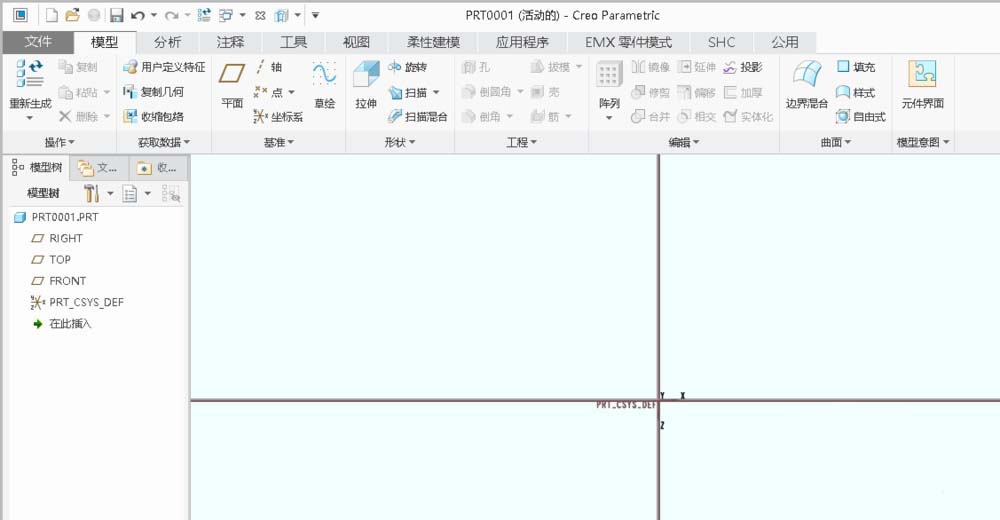1000x520 pixels.
Task: Select the Project (投影) tool
Action: 743,67
